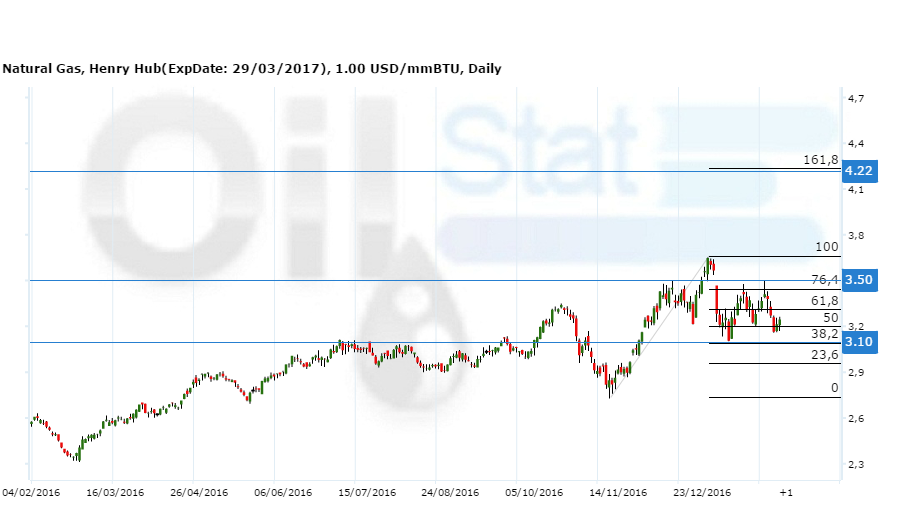Select the 161,8 Fibonacci level label
Viewport: 909px width, 509px height.
[x=820, y=160]
